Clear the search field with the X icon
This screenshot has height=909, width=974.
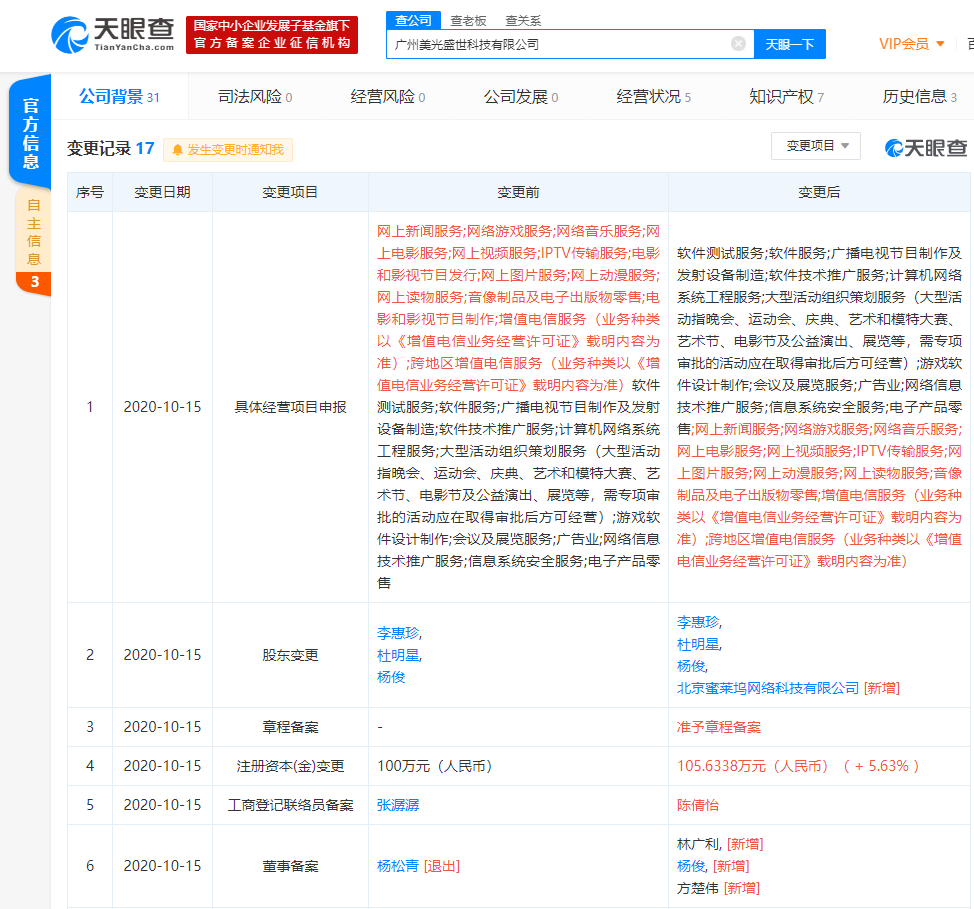click(738, 43)
